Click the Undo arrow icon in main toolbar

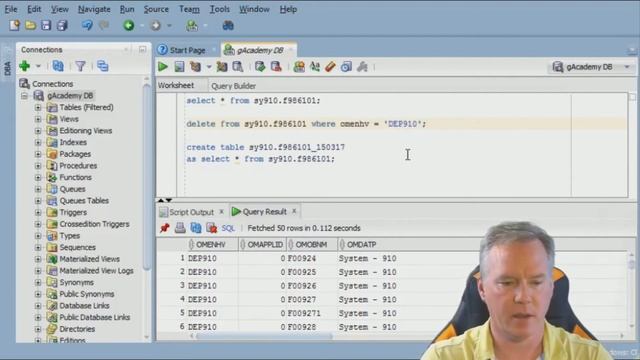87,25
